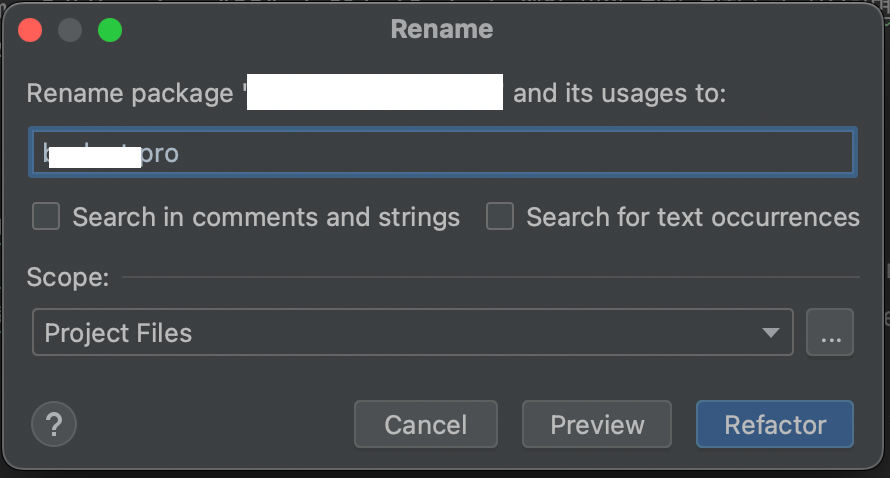The width and height of the screenshot is (890, 478).
Task: Click the 'Rename package' label text
Action: (130, 94)
